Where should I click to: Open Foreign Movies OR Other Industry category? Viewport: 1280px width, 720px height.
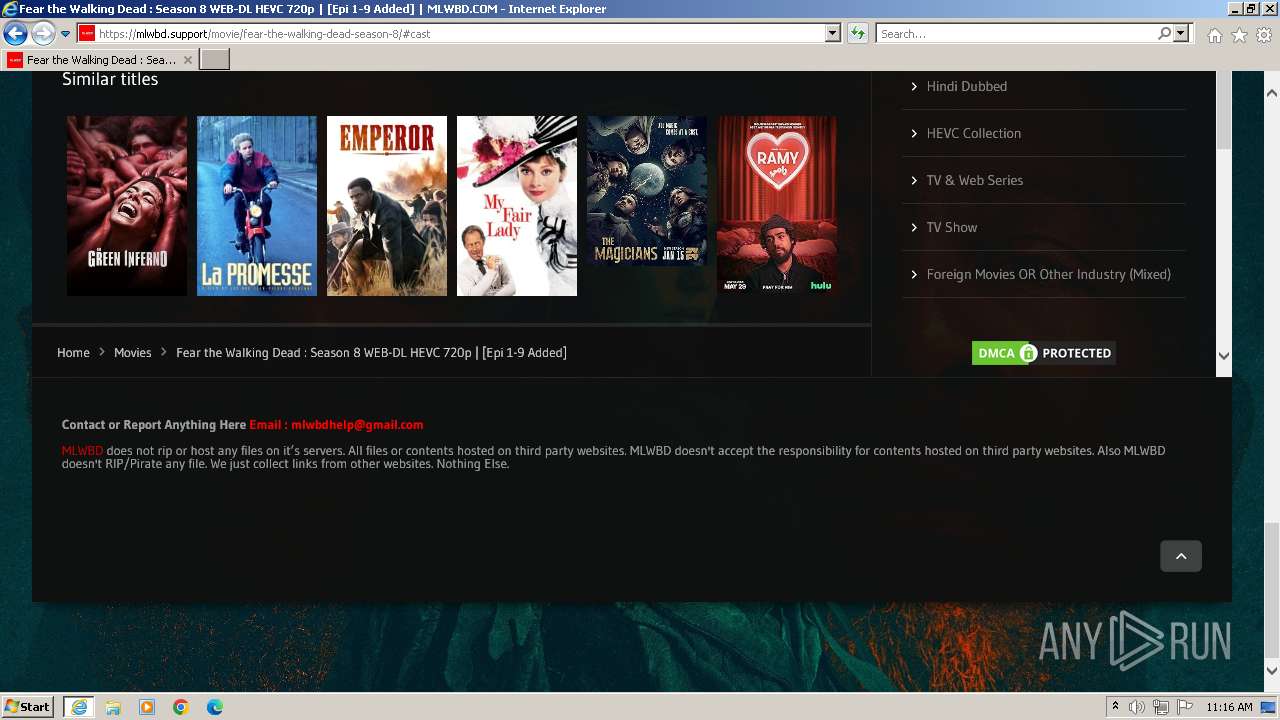[x=1048, y=274]
